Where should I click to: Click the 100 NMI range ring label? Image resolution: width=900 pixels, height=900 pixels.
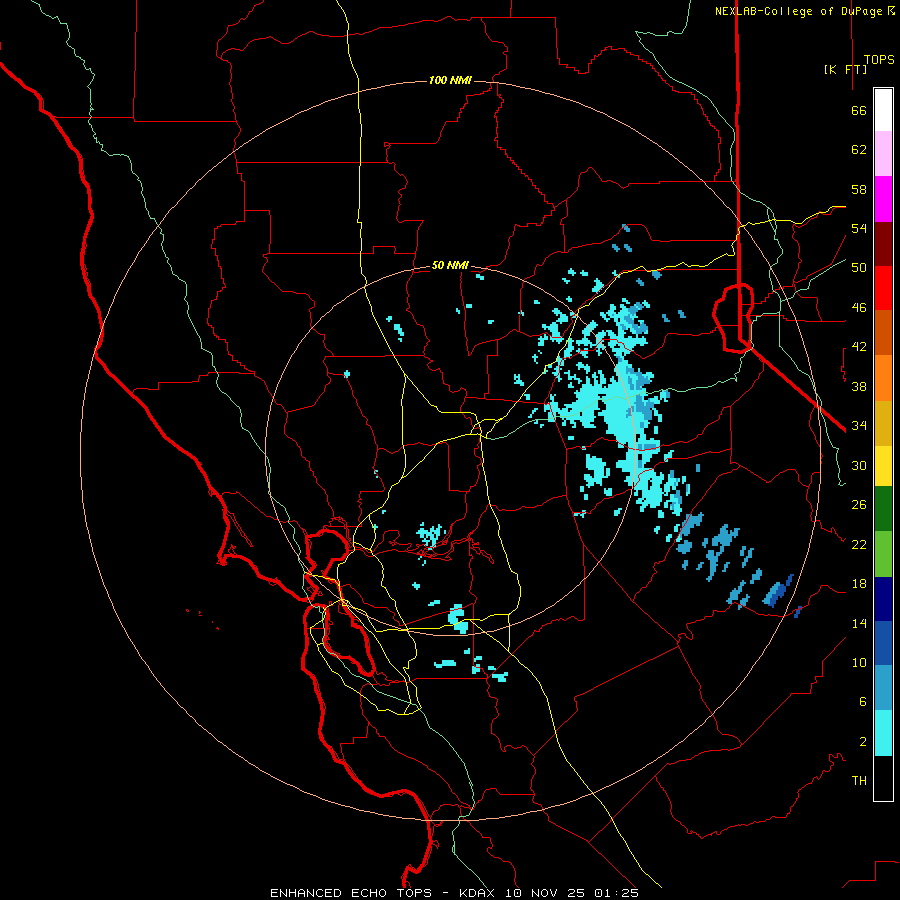tap(450, 80)
